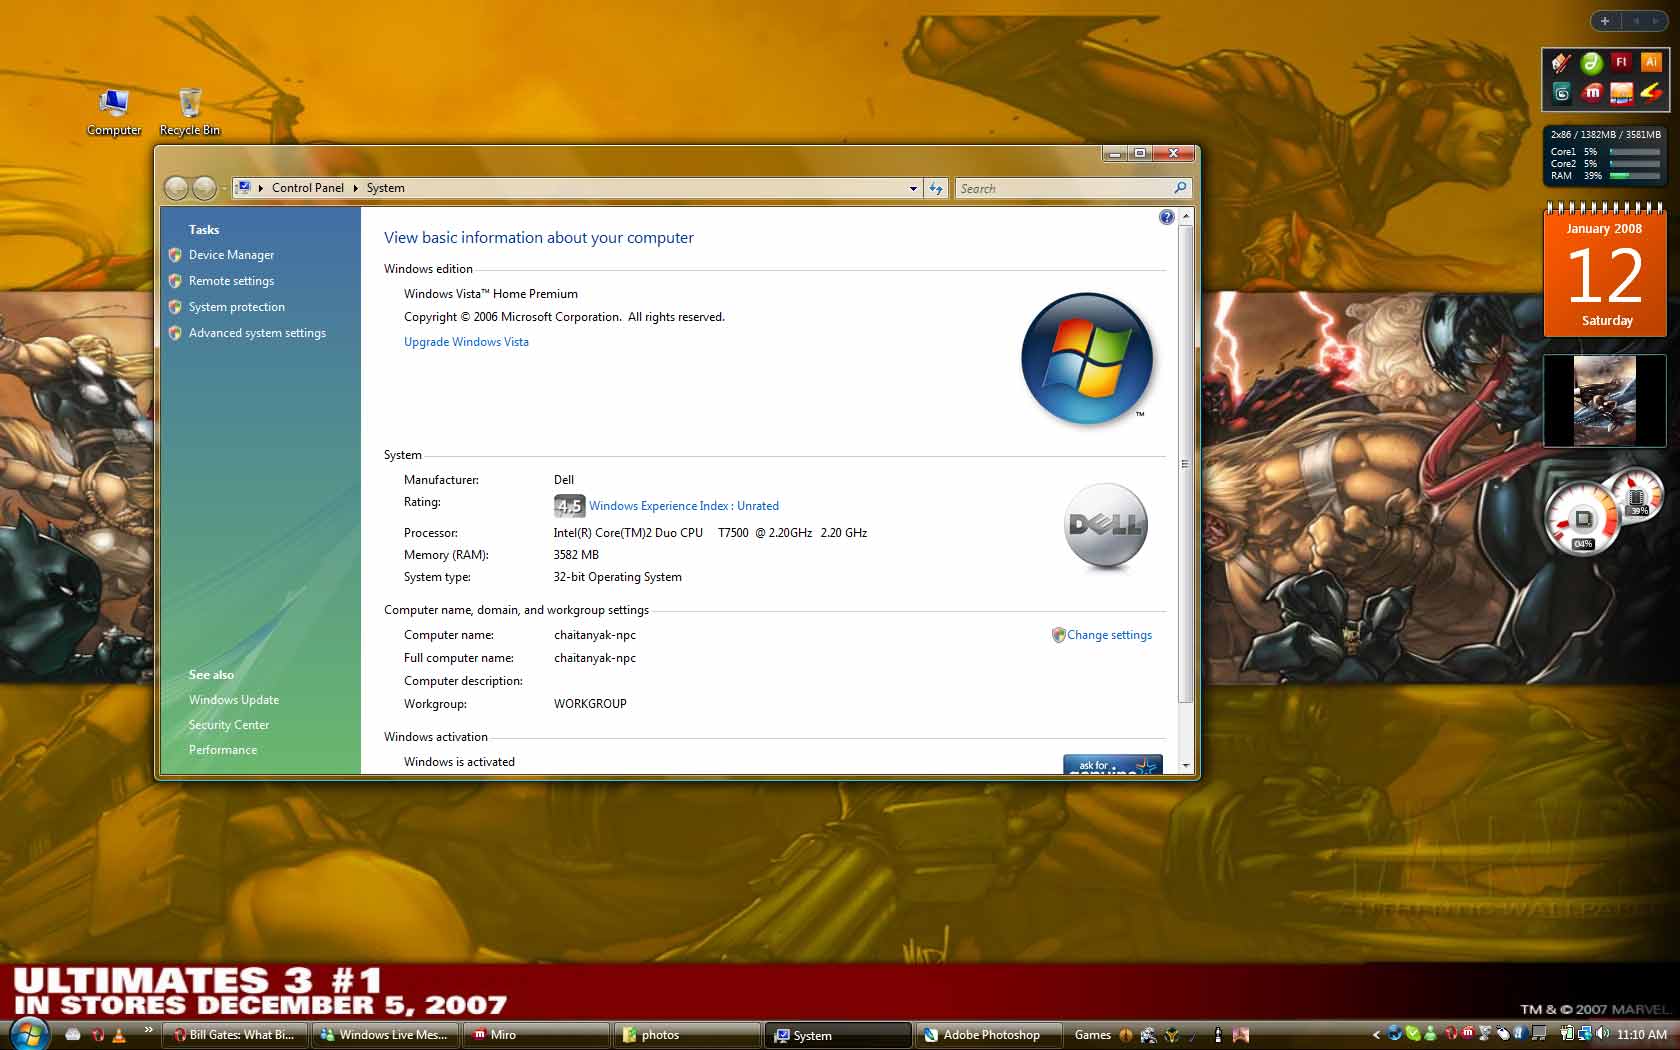1680x1050 pixels.
Task: Open Remote settings task link
Action: pyautogui.click(x=231, y=281)
